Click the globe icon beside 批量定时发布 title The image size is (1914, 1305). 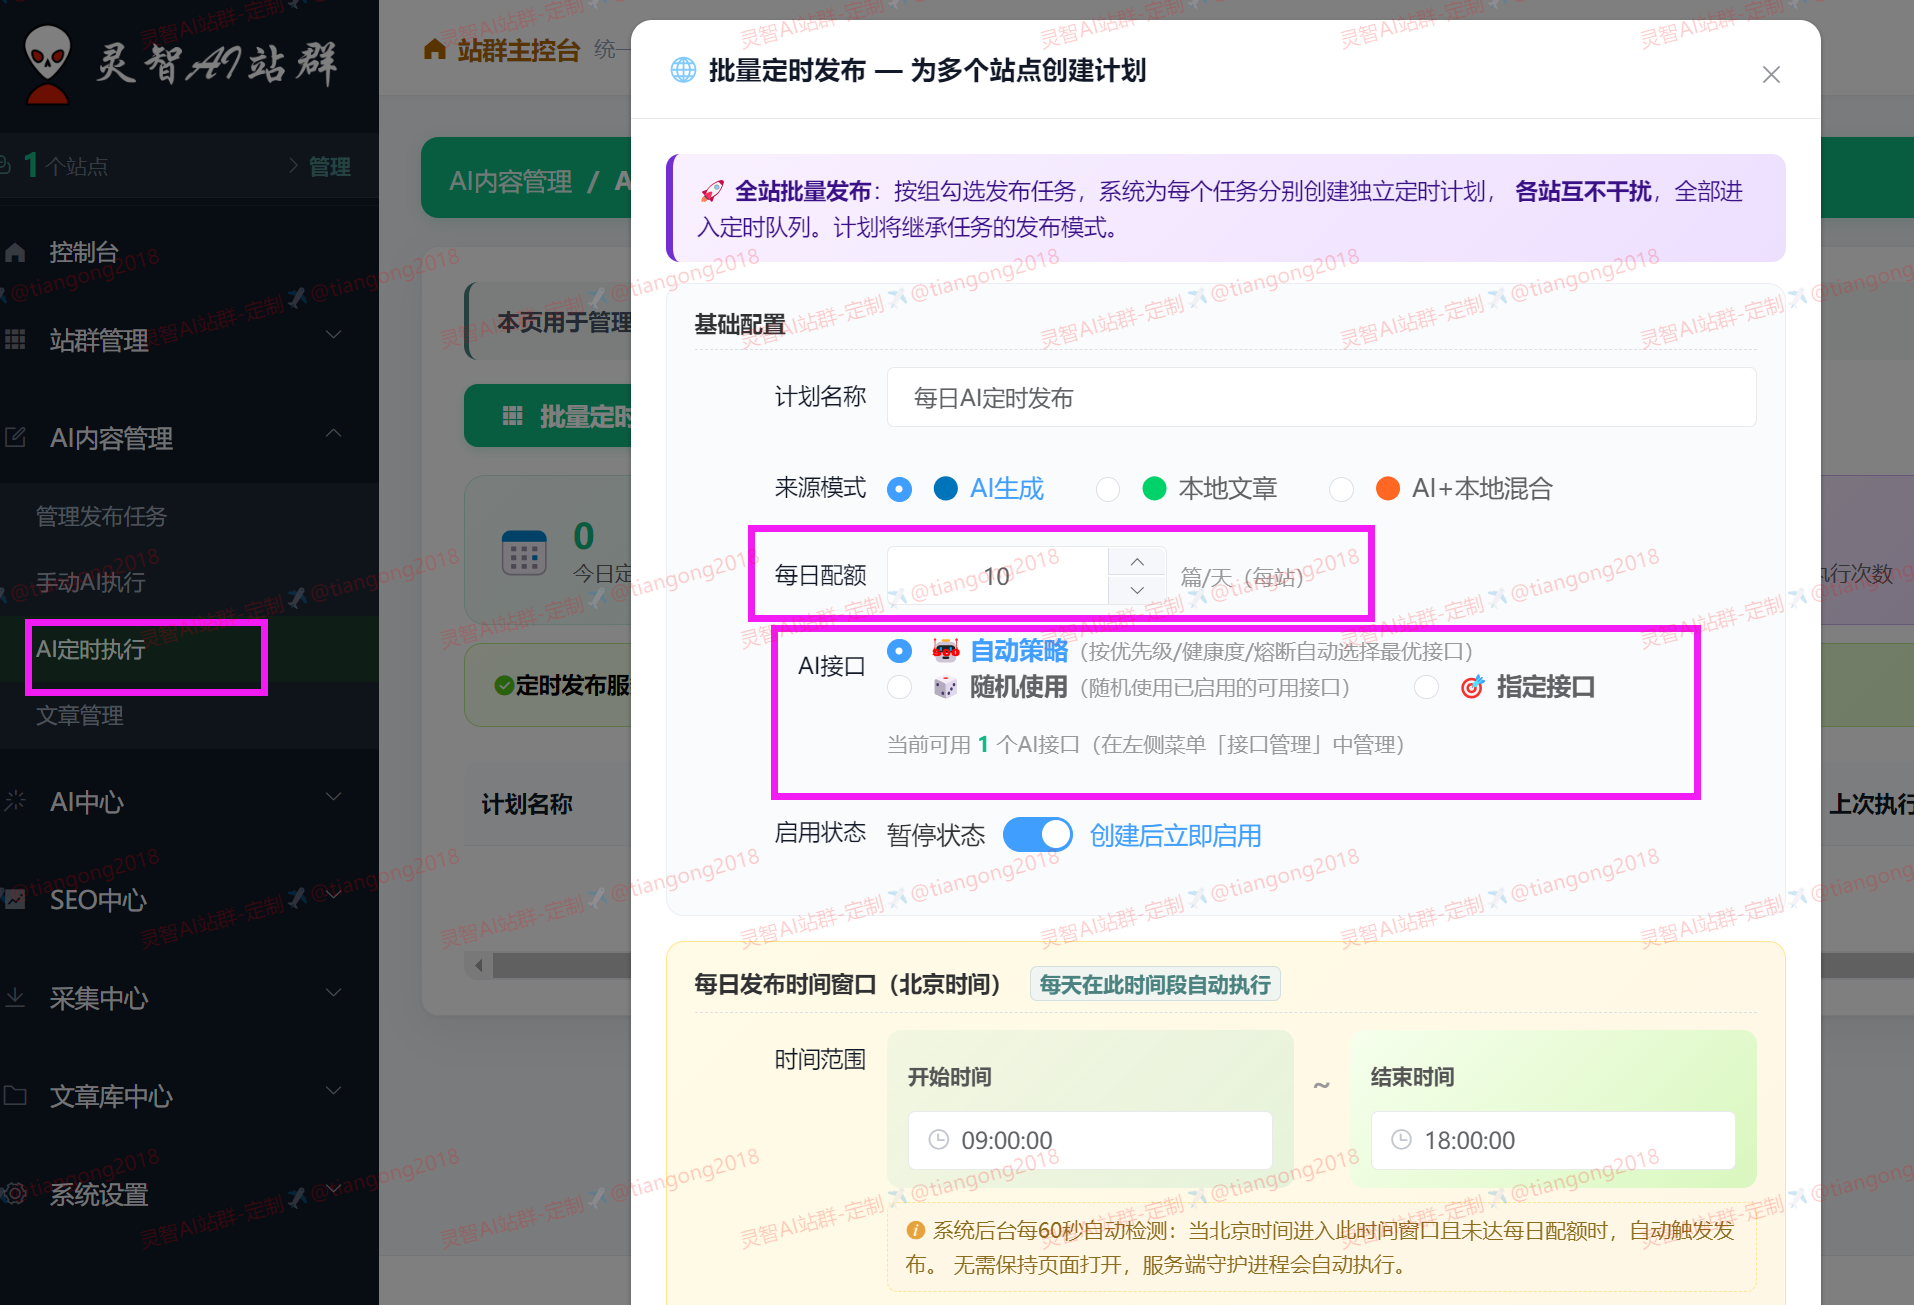click(x=683, y=71)
